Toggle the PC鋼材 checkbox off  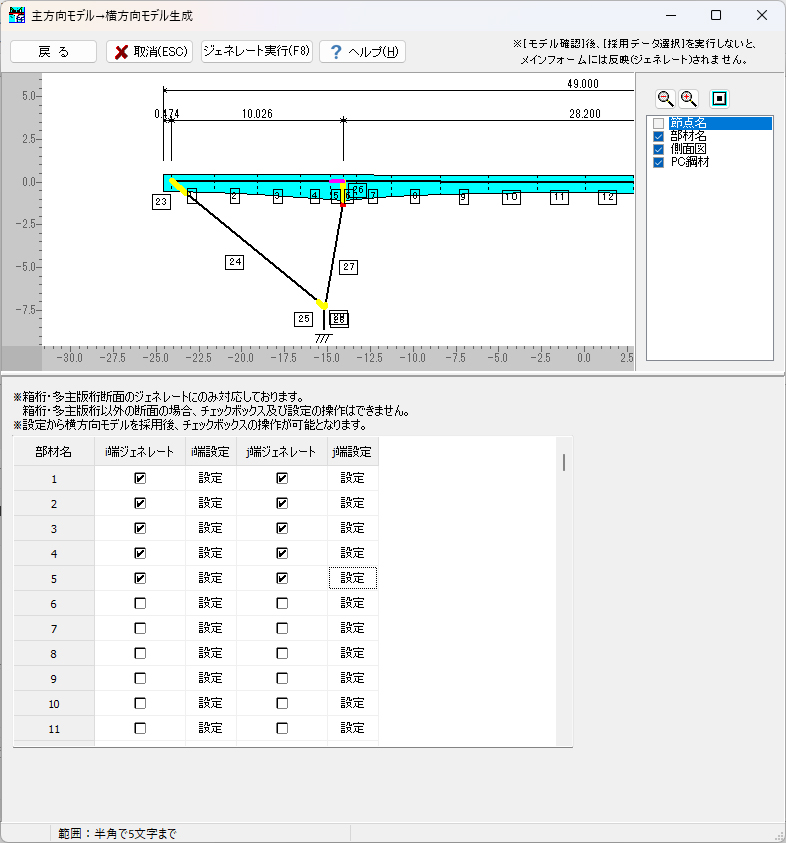pos(658,162)
